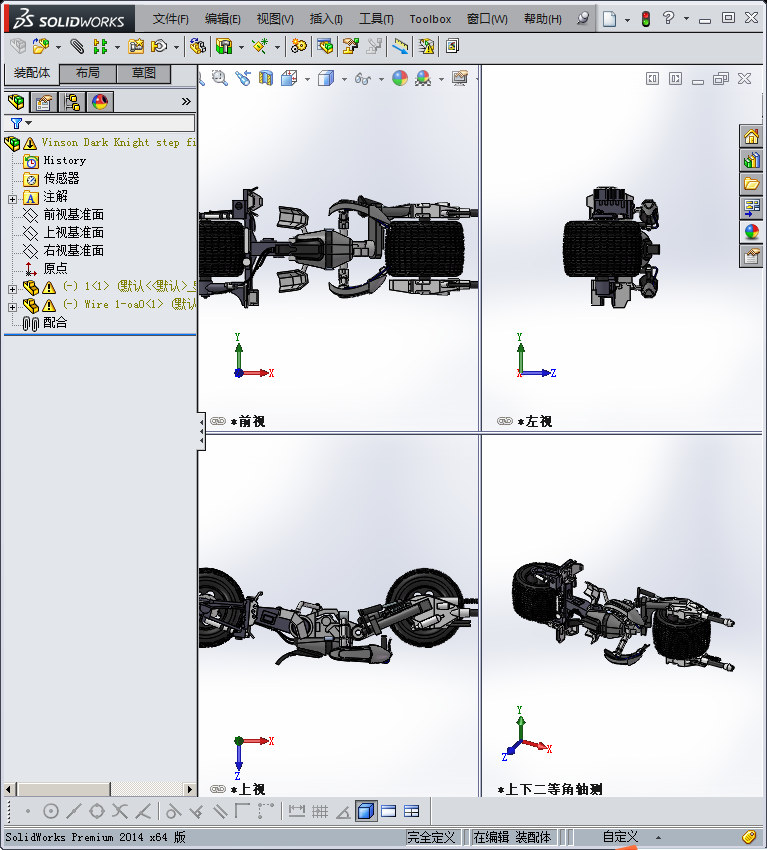Expand the Wire 1-oa0<1> tree node

coord(12,307)
